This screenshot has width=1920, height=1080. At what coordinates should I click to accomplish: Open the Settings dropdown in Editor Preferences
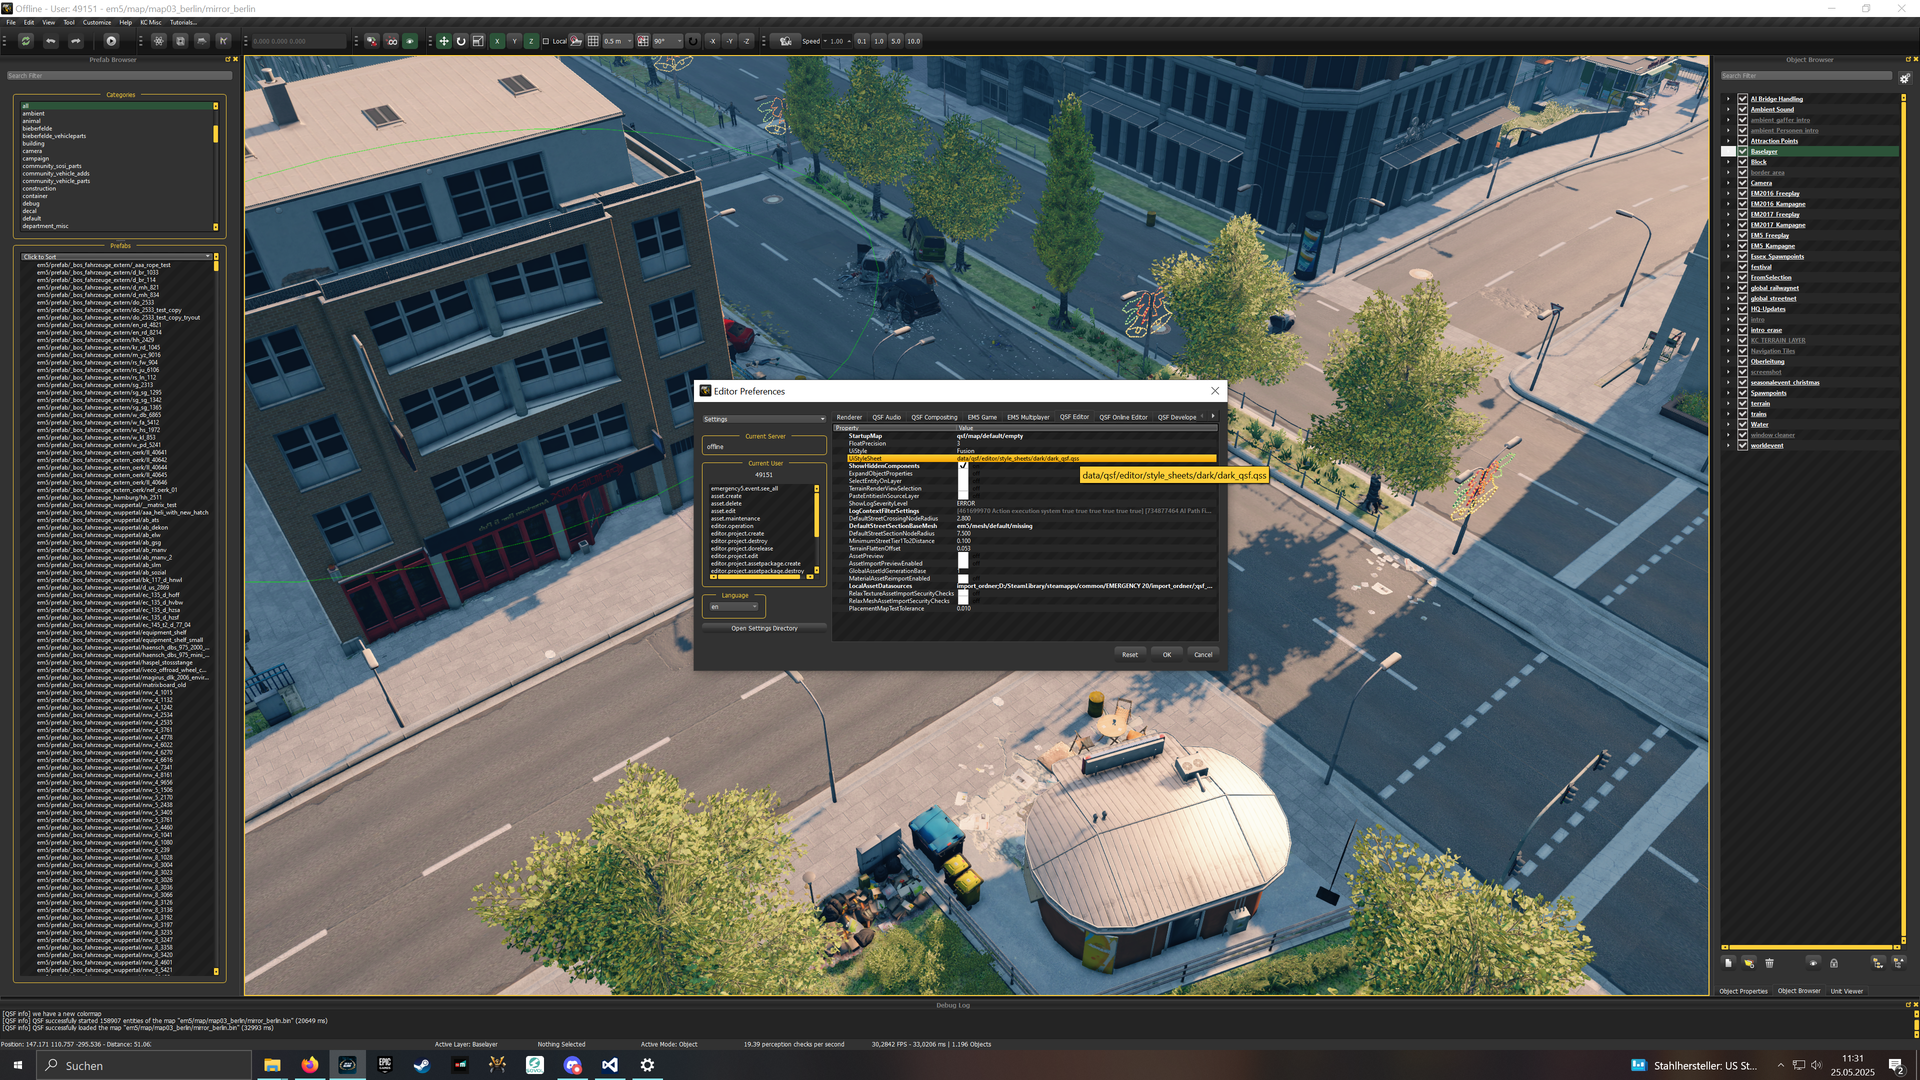click(764, 419)
